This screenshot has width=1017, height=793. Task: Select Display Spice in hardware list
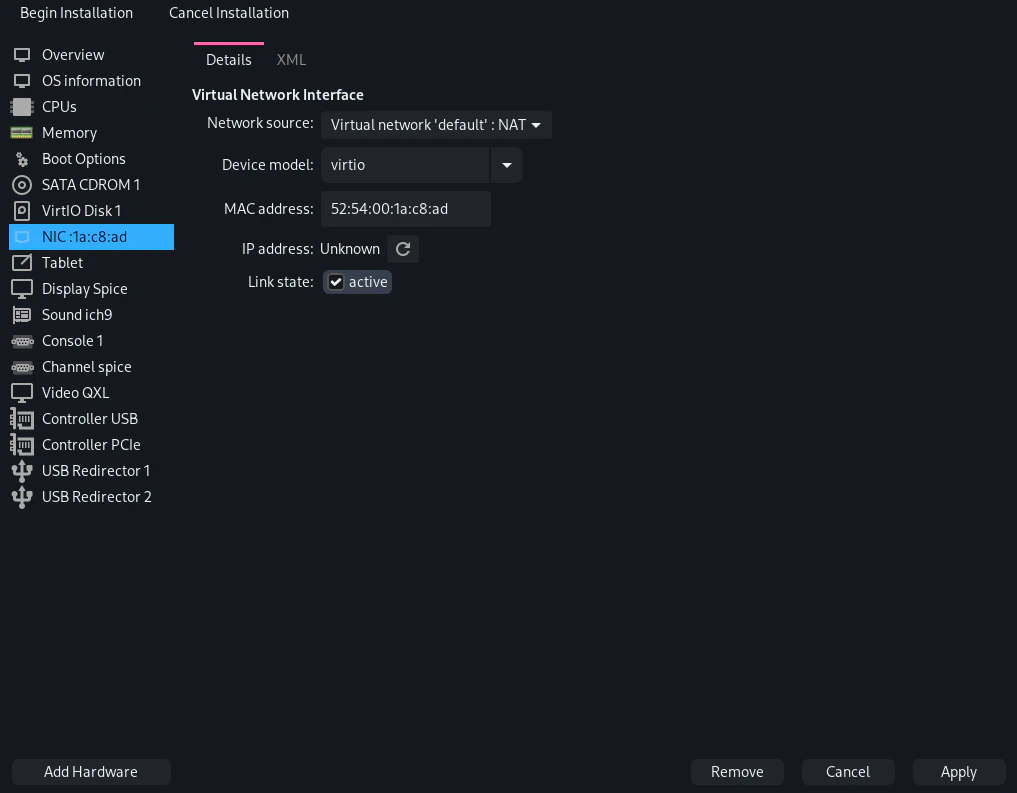85,289
